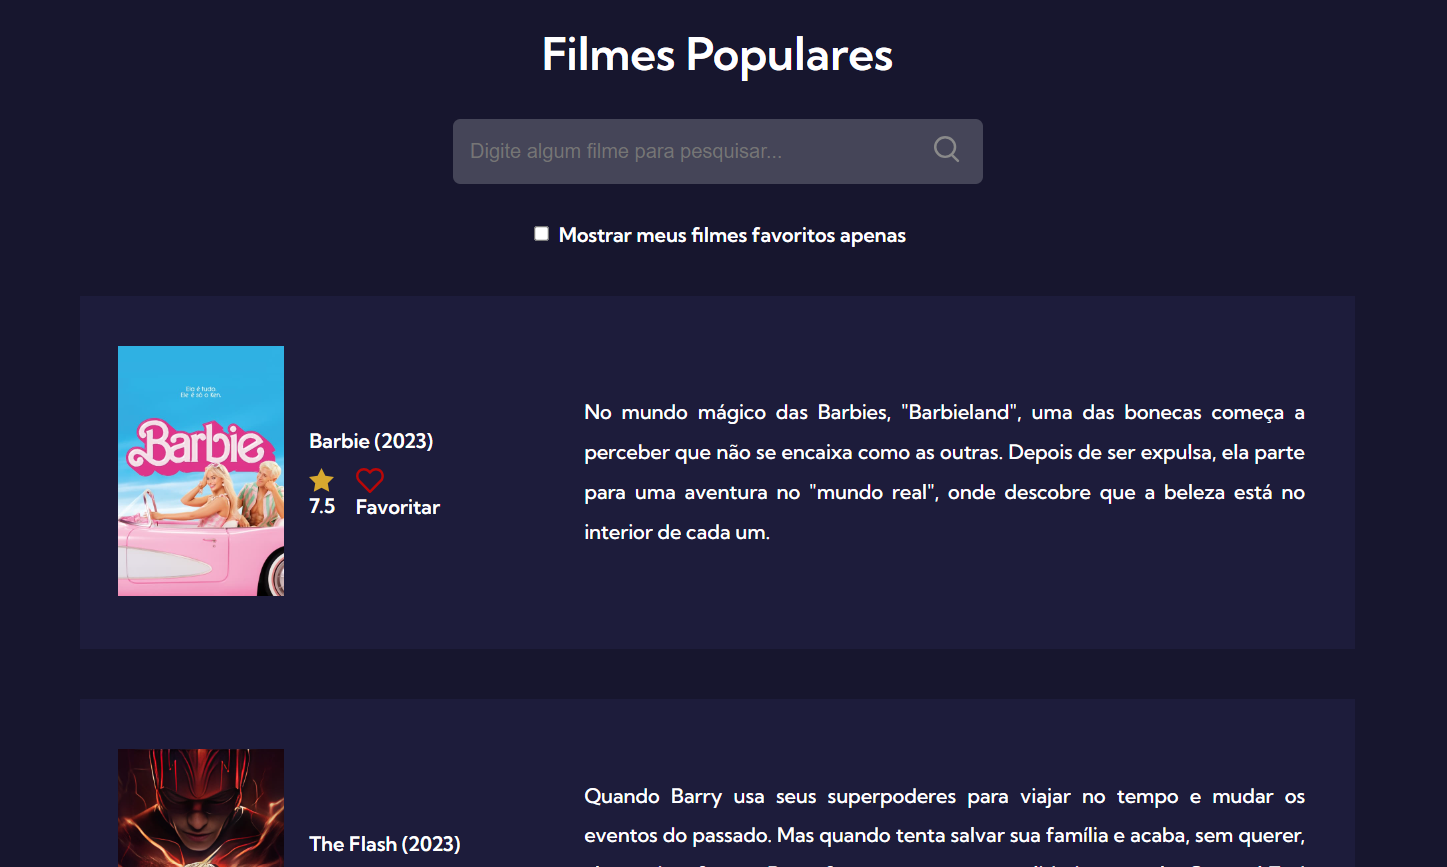This screenshot has height=867, width=1447.
Task: Click the label Mostrar meus filmes favoritos apenas
Action: click(x=732, y=235)
